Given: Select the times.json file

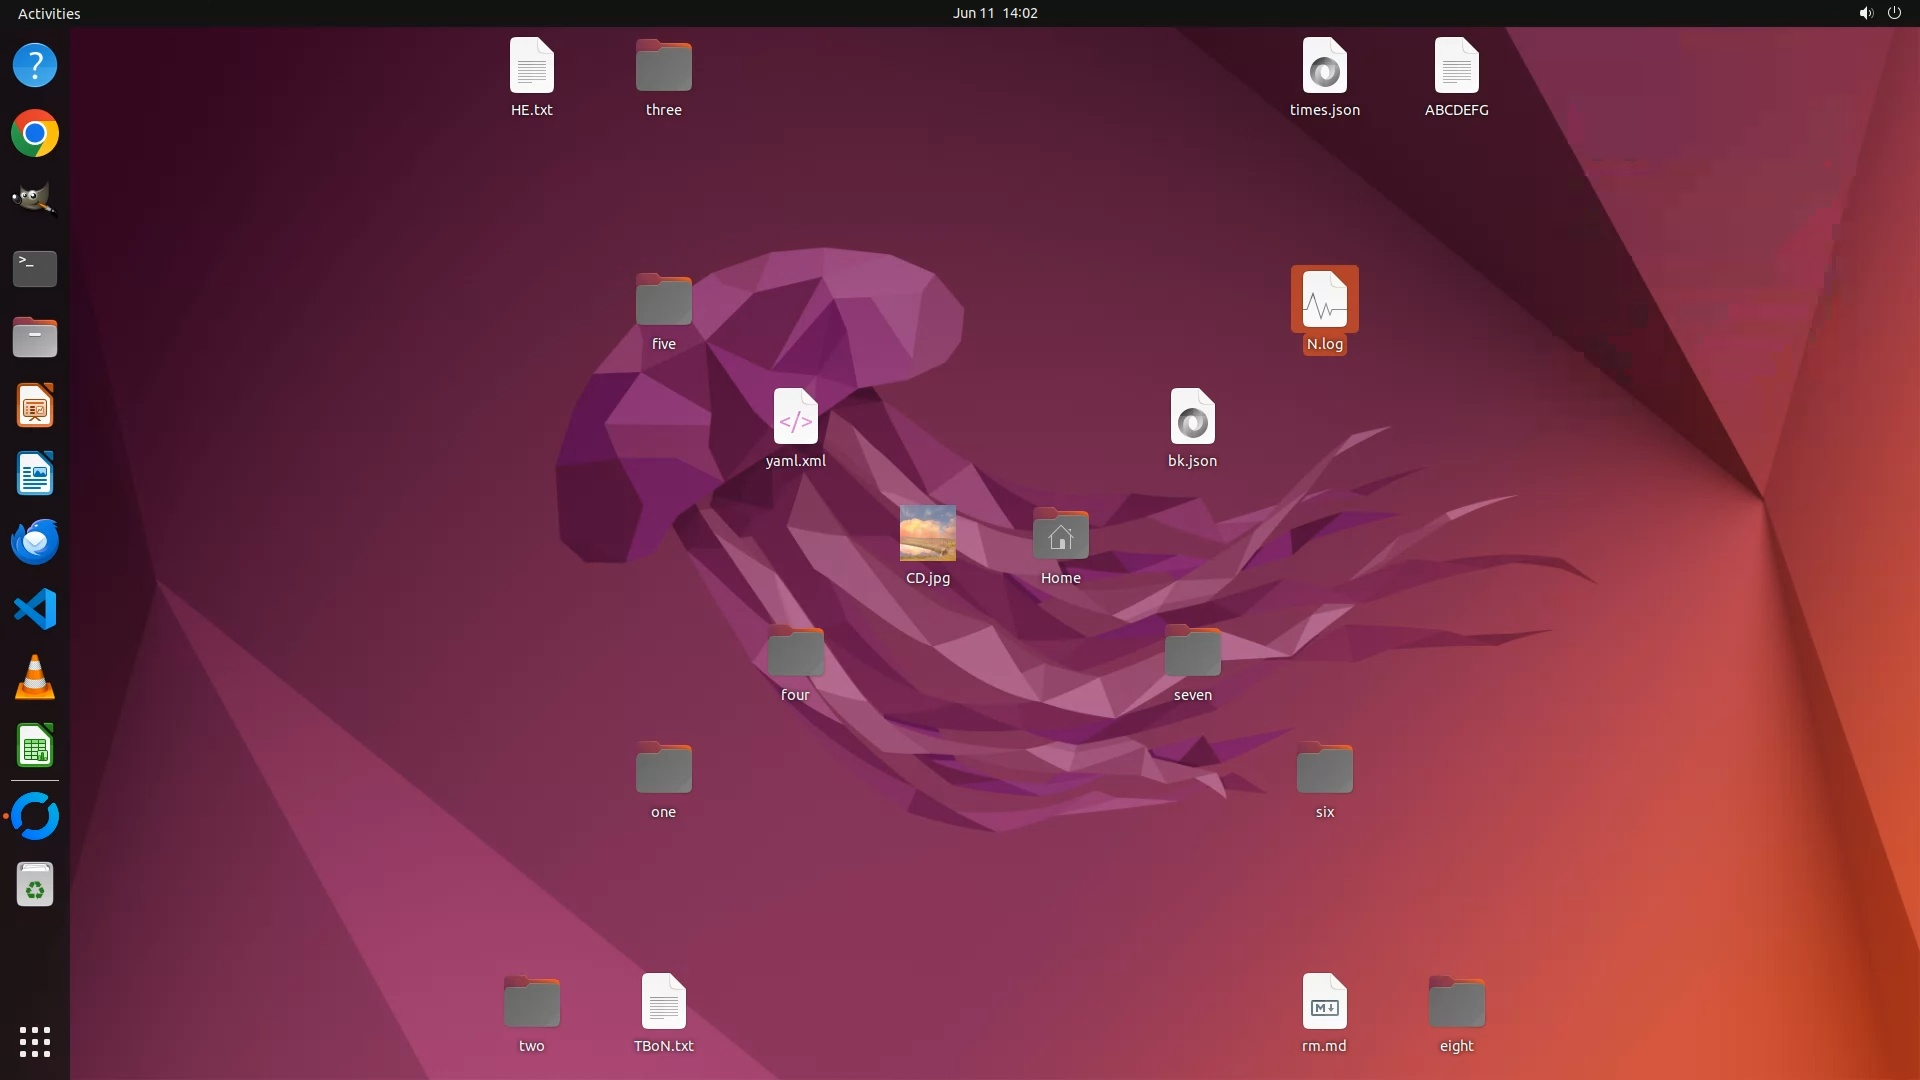Looking at the screenshot, I should 1324,66.
